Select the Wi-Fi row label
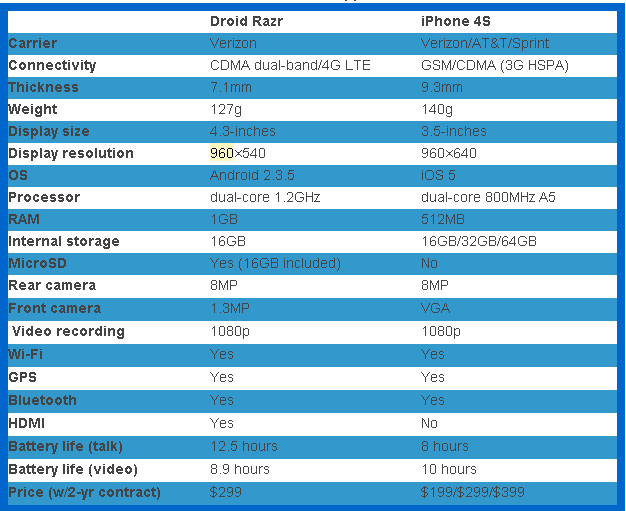Viewport: 626px width, 511px height. tap(26, 354)
